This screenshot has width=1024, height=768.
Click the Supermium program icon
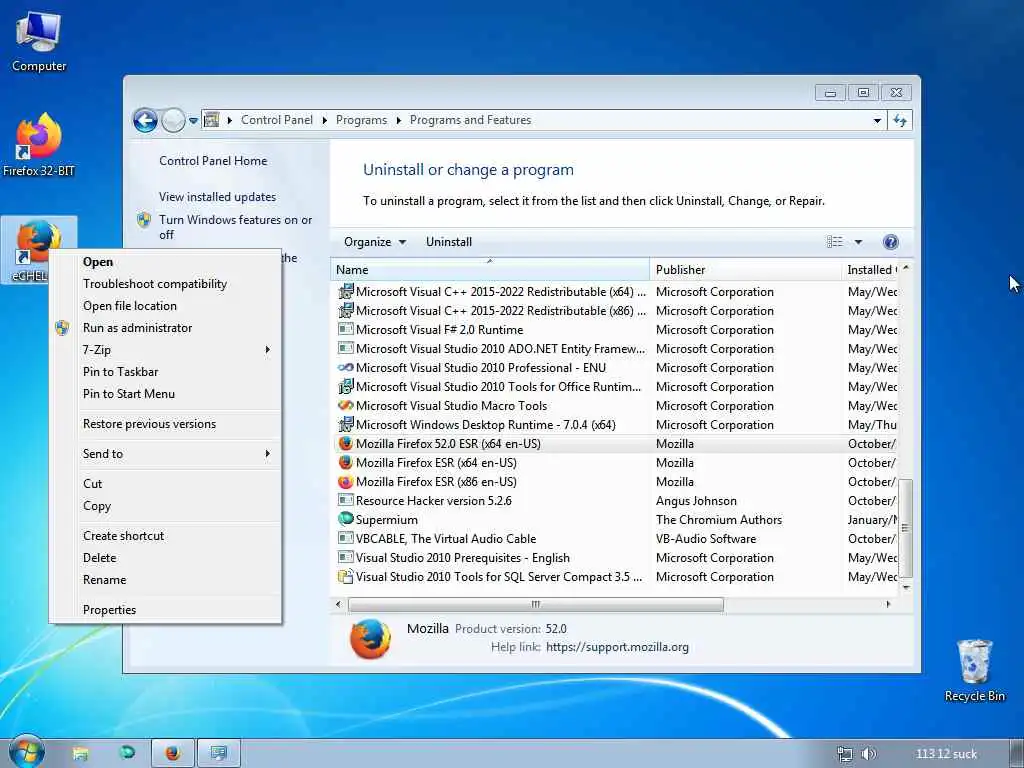(x=345, y=519)
